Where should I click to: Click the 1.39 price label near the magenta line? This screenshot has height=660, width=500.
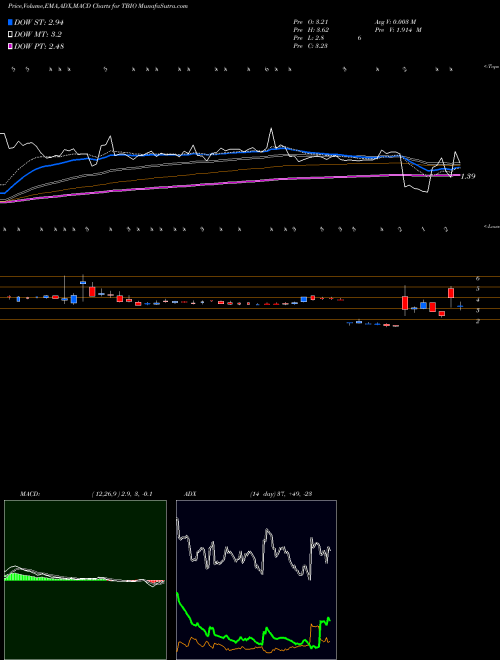[x=468, y=176]
